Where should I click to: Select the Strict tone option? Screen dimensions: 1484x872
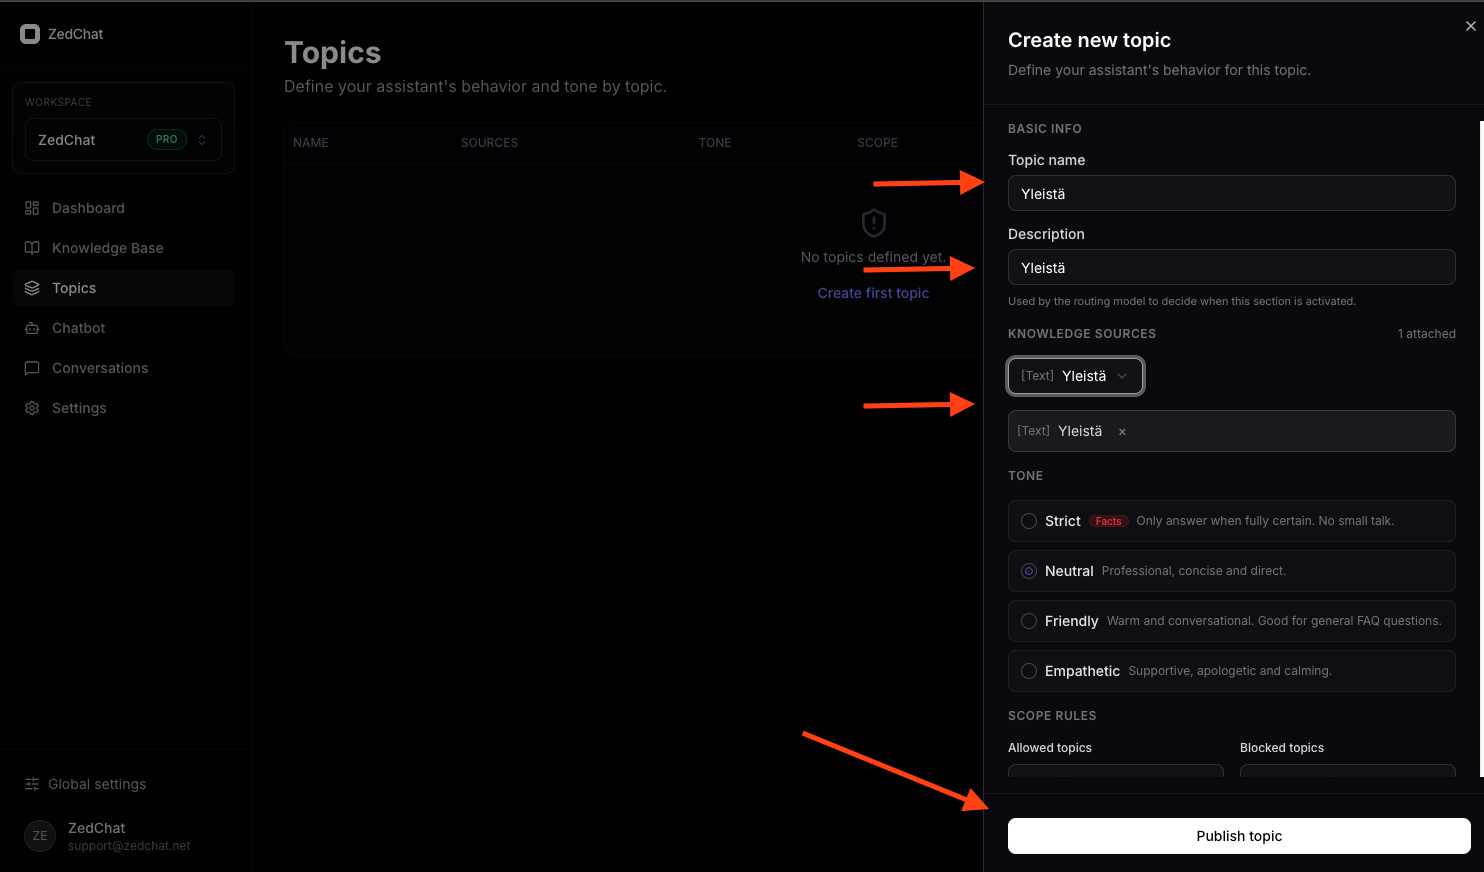[1029, 521]
